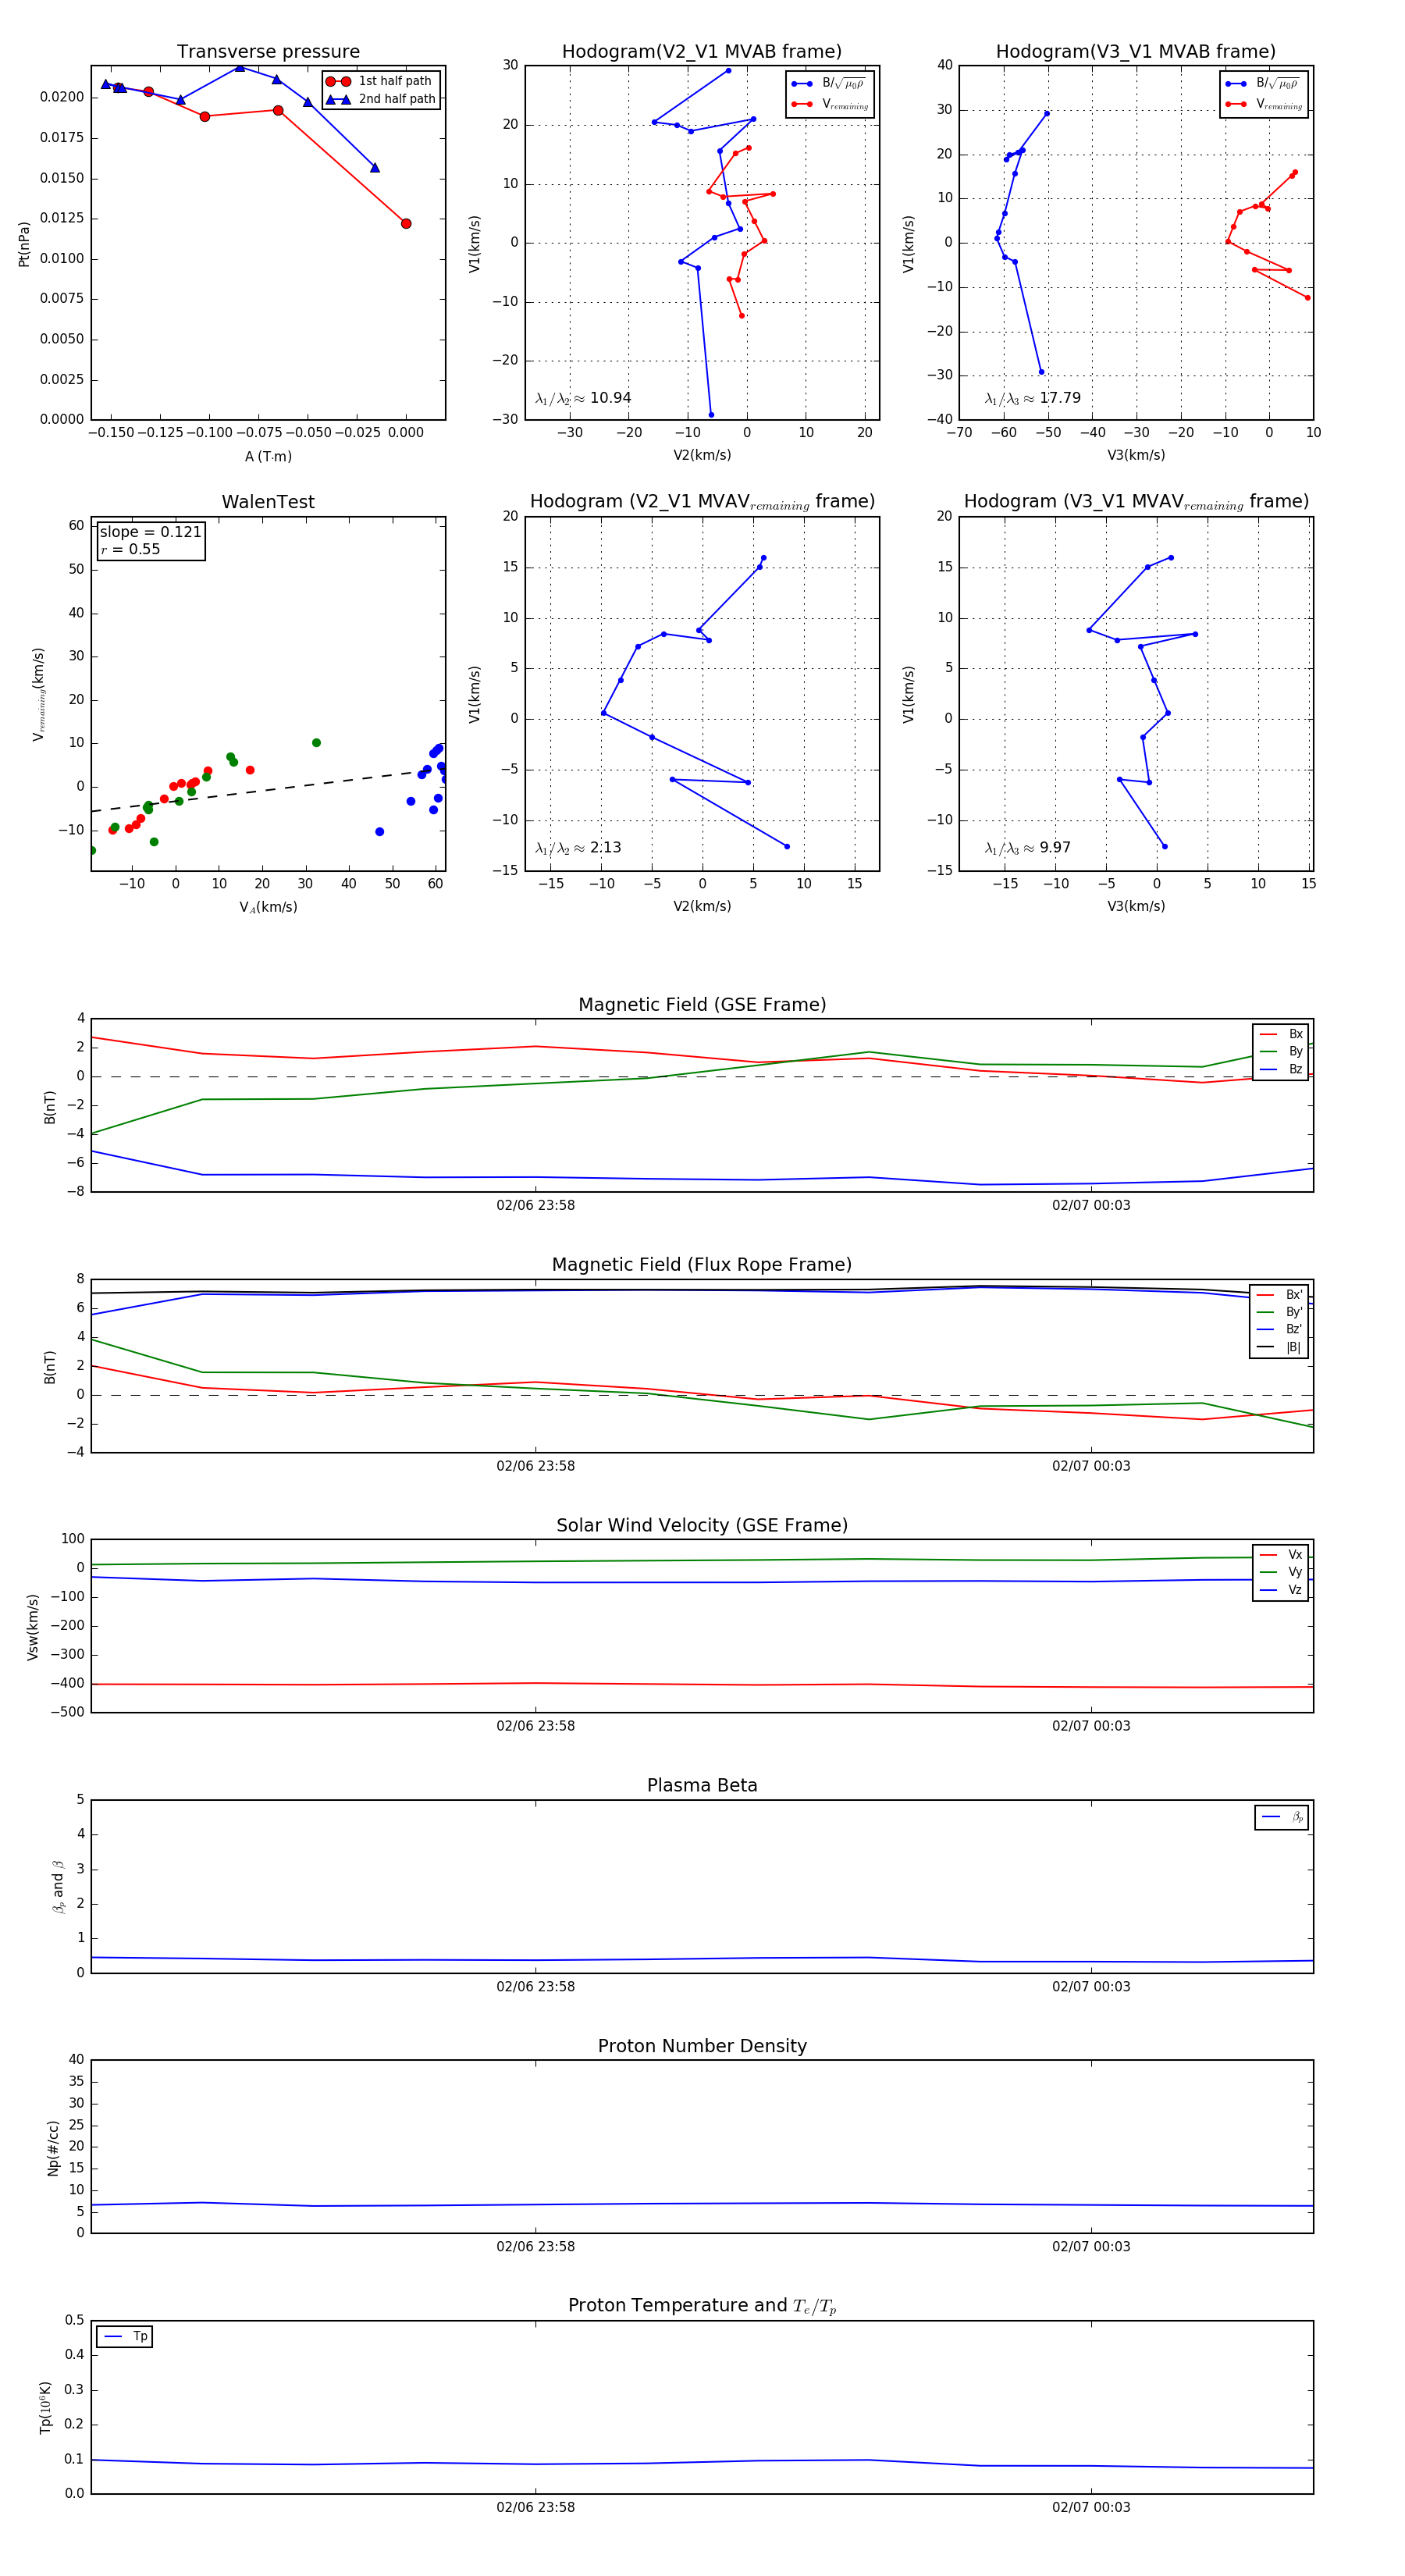This screenshot has width=1405, height=2576.
Task: Click the 'Solar Wind Velocity (GSE Frame)' title
Action: 702,1526
